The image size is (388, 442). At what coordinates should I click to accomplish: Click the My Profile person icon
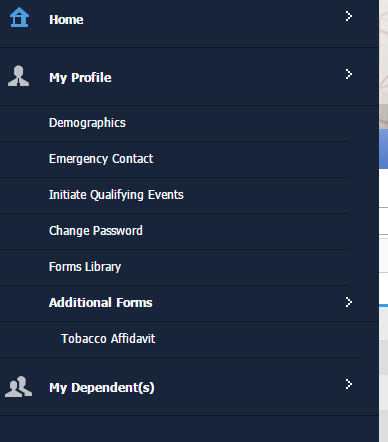18,76
